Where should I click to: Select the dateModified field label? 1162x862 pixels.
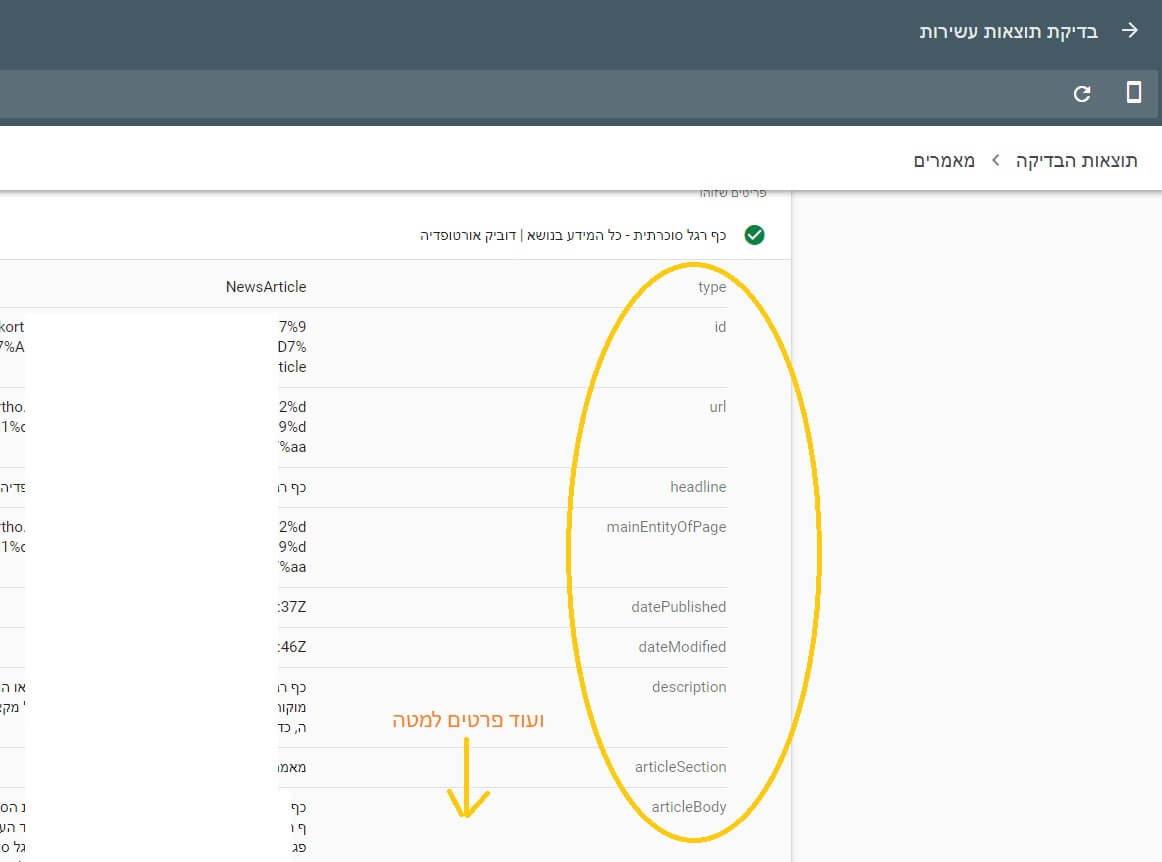tap(682, 647)
